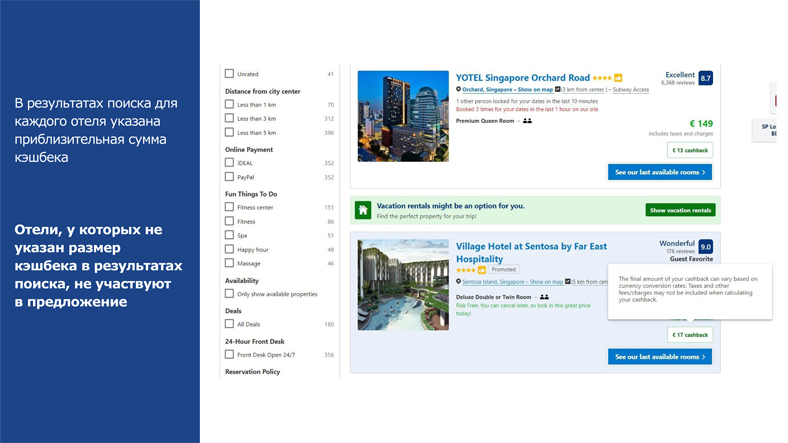Click the YOTEL hotel photo thumbnail
This screenshot has width=788, height=443.
coord(403,116)
